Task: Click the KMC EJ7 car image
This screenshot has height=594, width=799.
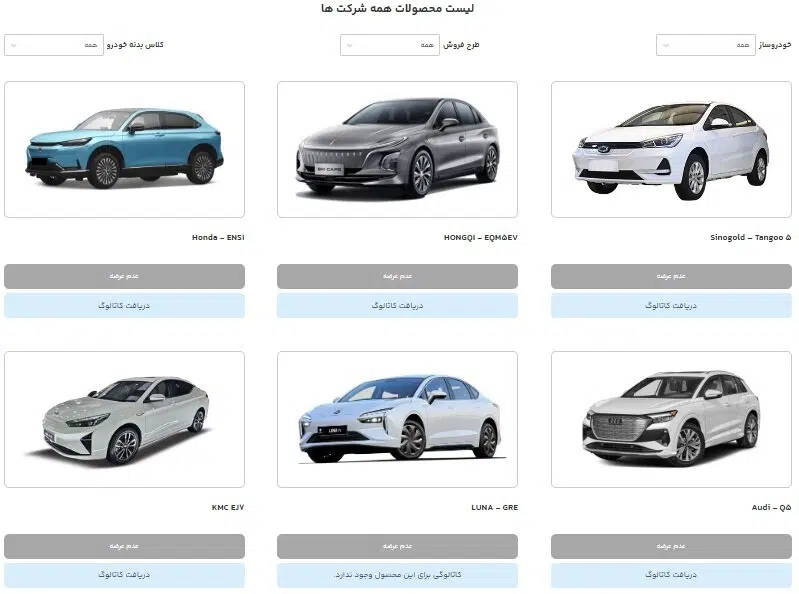Action: (124, 419)
